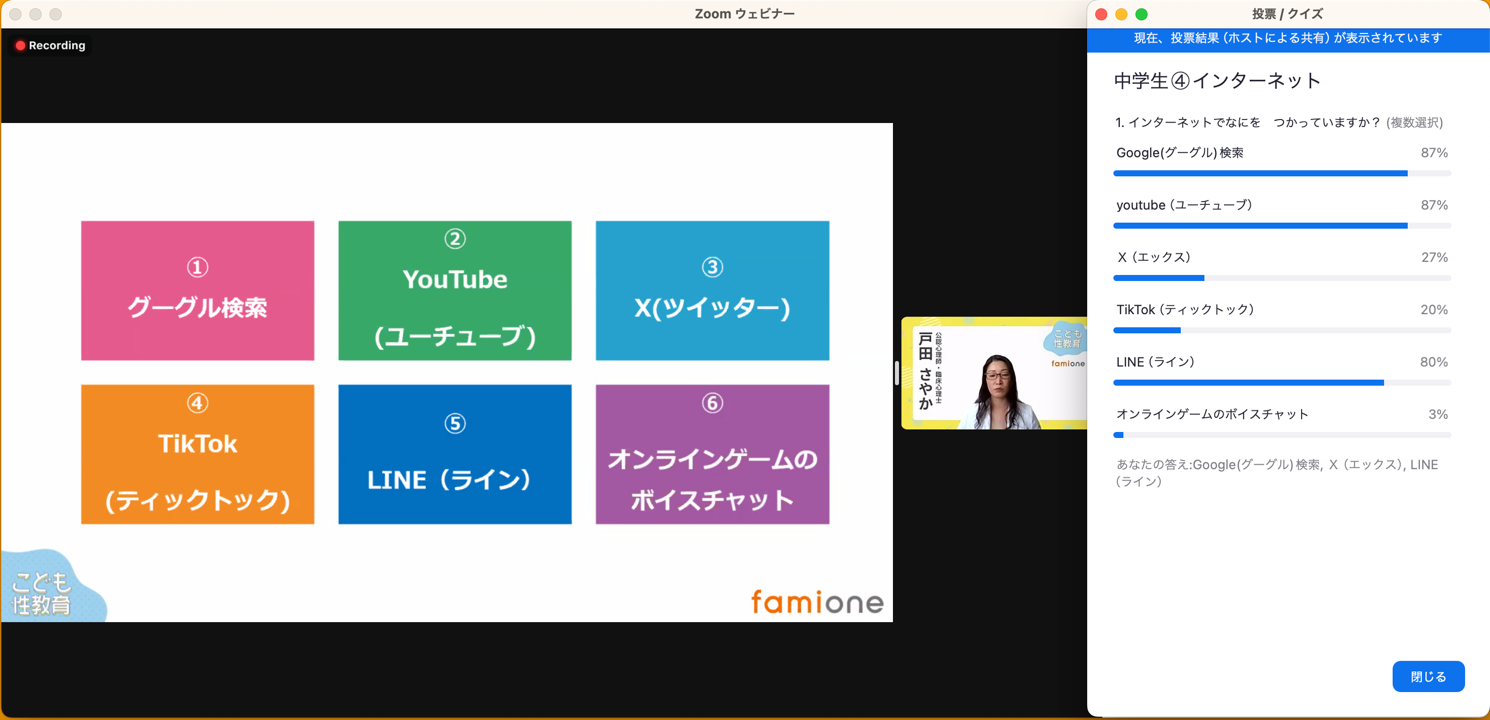Viewport: 1490px width, 720px height.
Task: Click the yellow minimize button of poll window
Action: (1121, 14)
